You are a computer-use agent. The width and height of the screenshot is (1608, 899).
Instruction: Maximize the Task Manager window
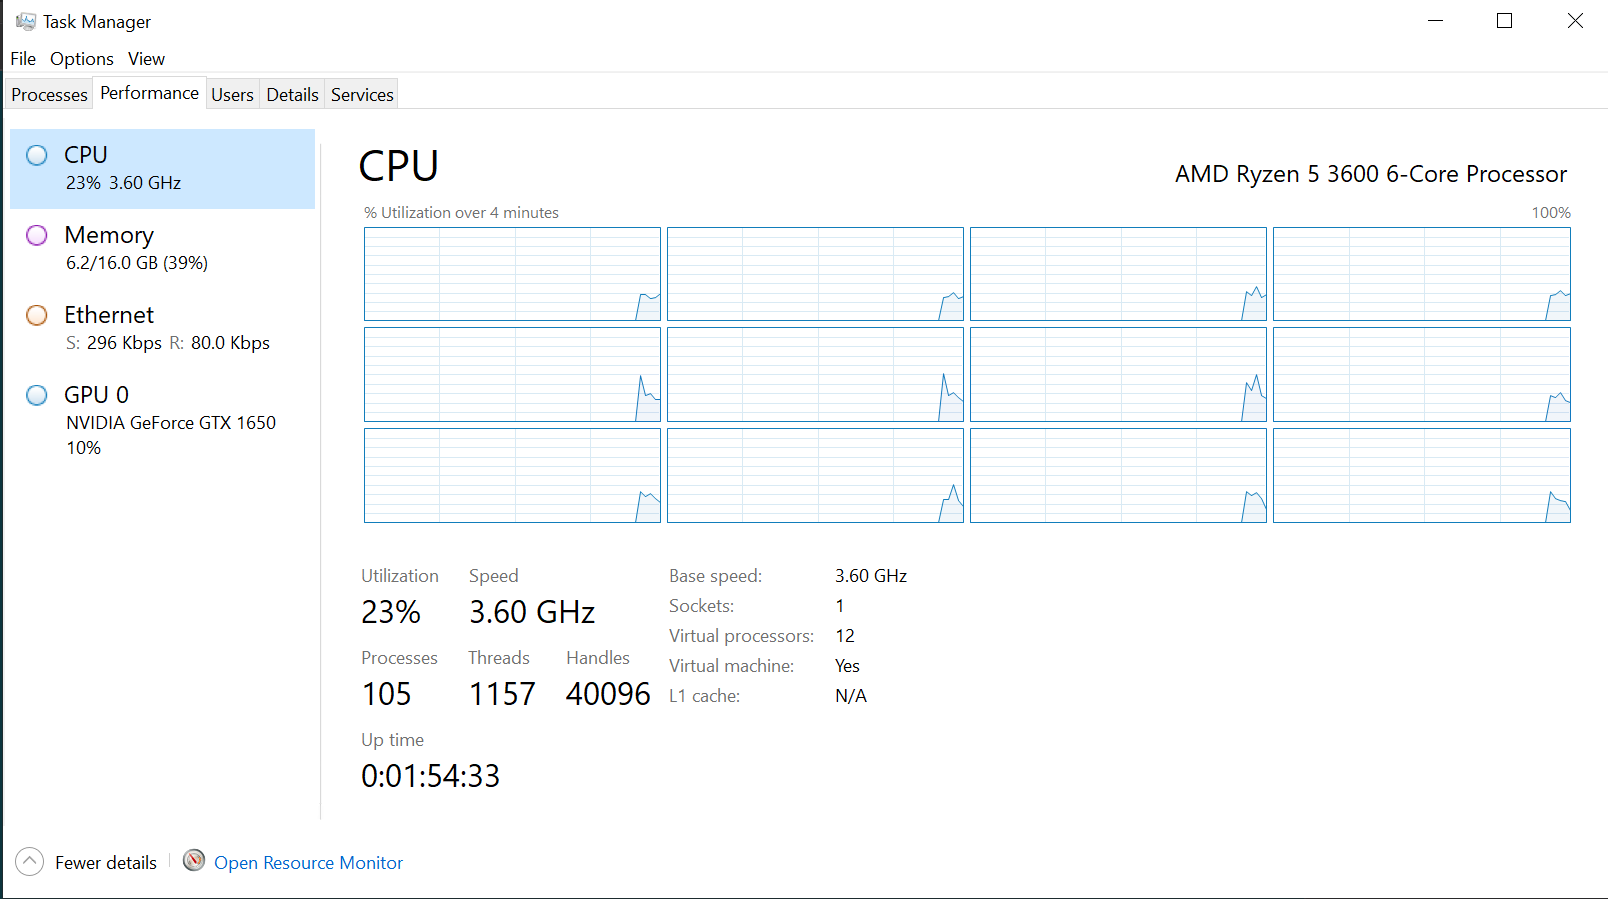(1504, 21)
